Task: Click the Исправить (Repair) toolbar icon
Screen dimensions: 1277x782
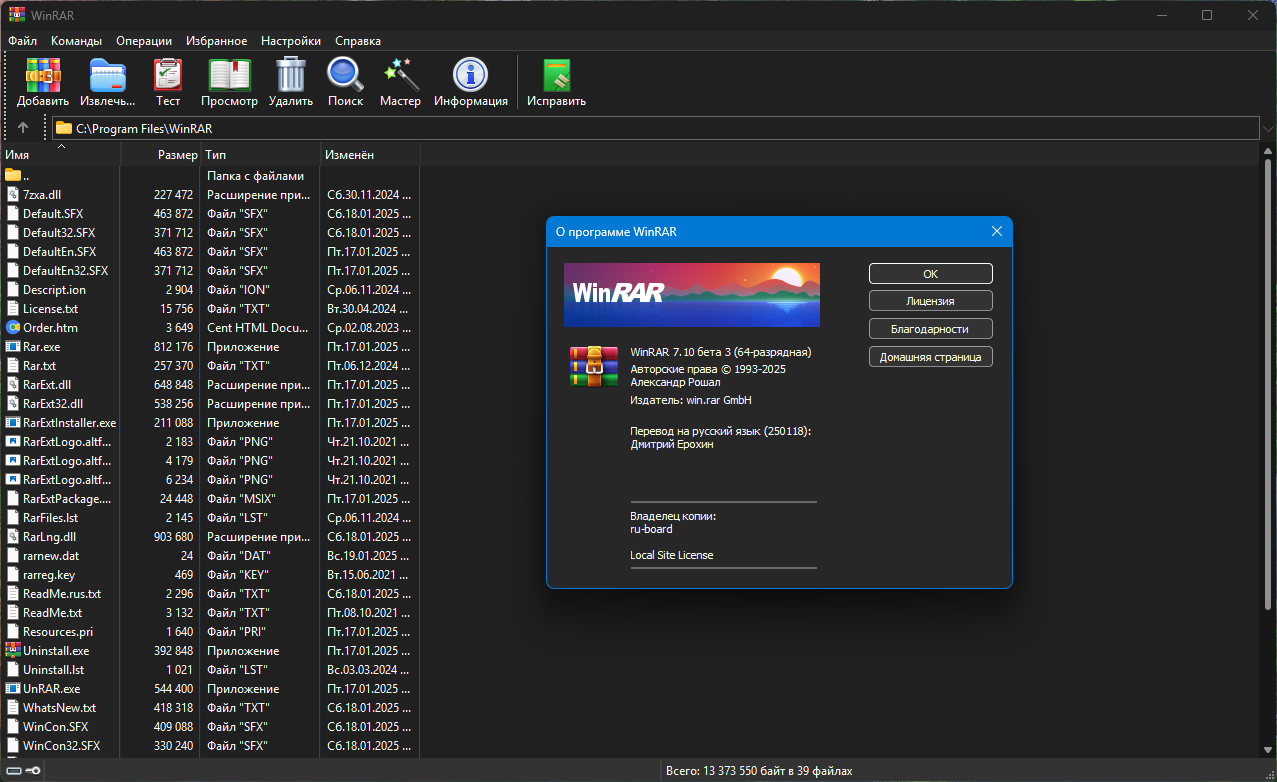Action: (557, 75)
